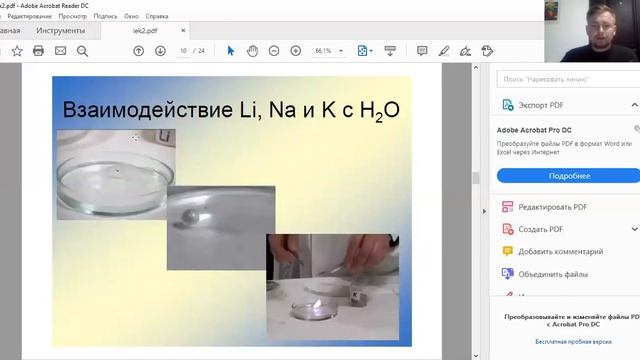Image resolution: width=640 pixels, height=360 pixels.
Task: Click the Экспорт PDF icon
Action: pos(507,105)
